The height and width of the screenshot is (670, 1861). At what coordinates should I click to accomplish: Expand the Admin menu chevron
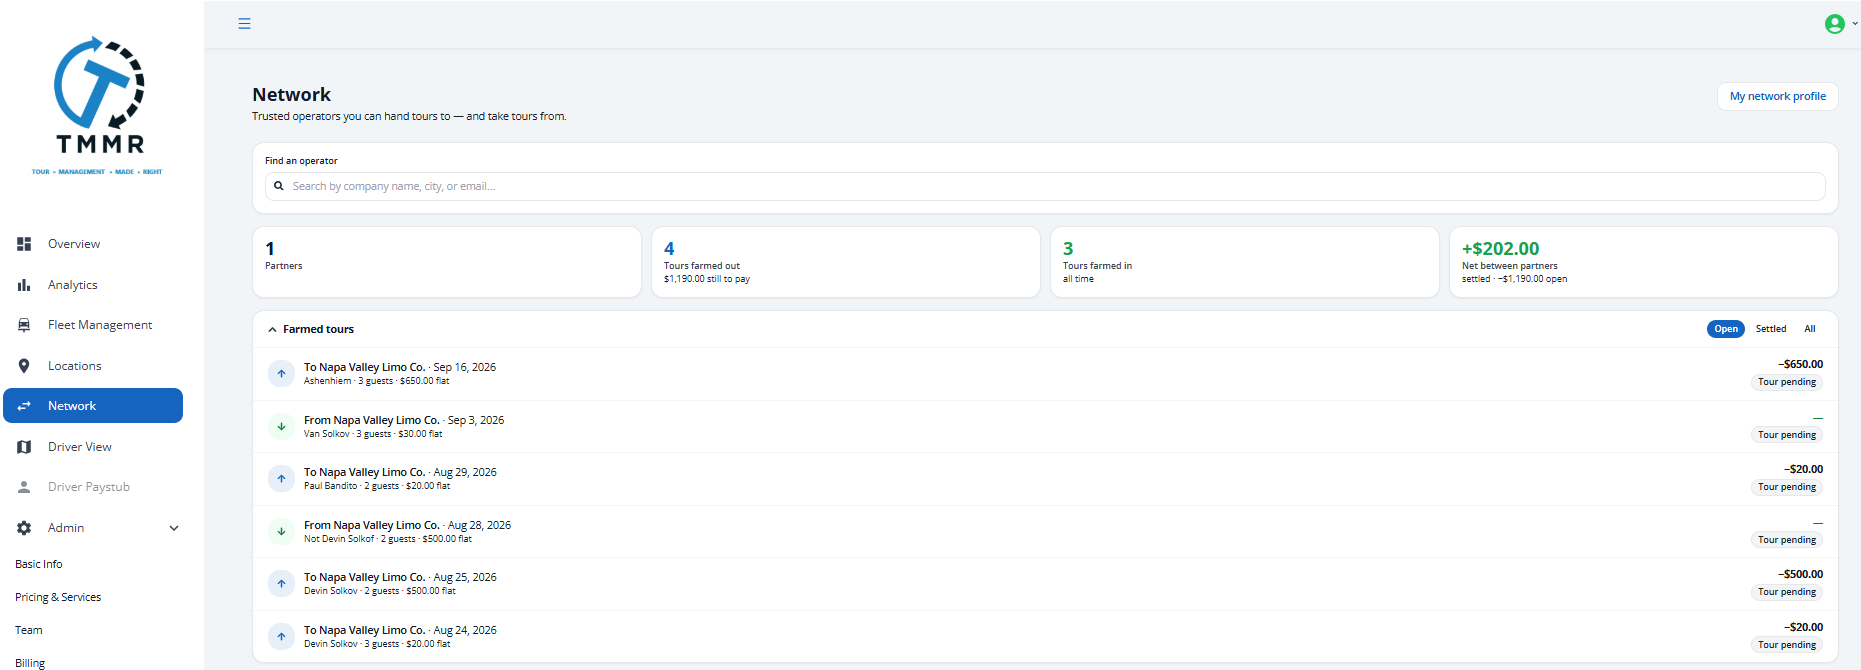tap(174, 528)
